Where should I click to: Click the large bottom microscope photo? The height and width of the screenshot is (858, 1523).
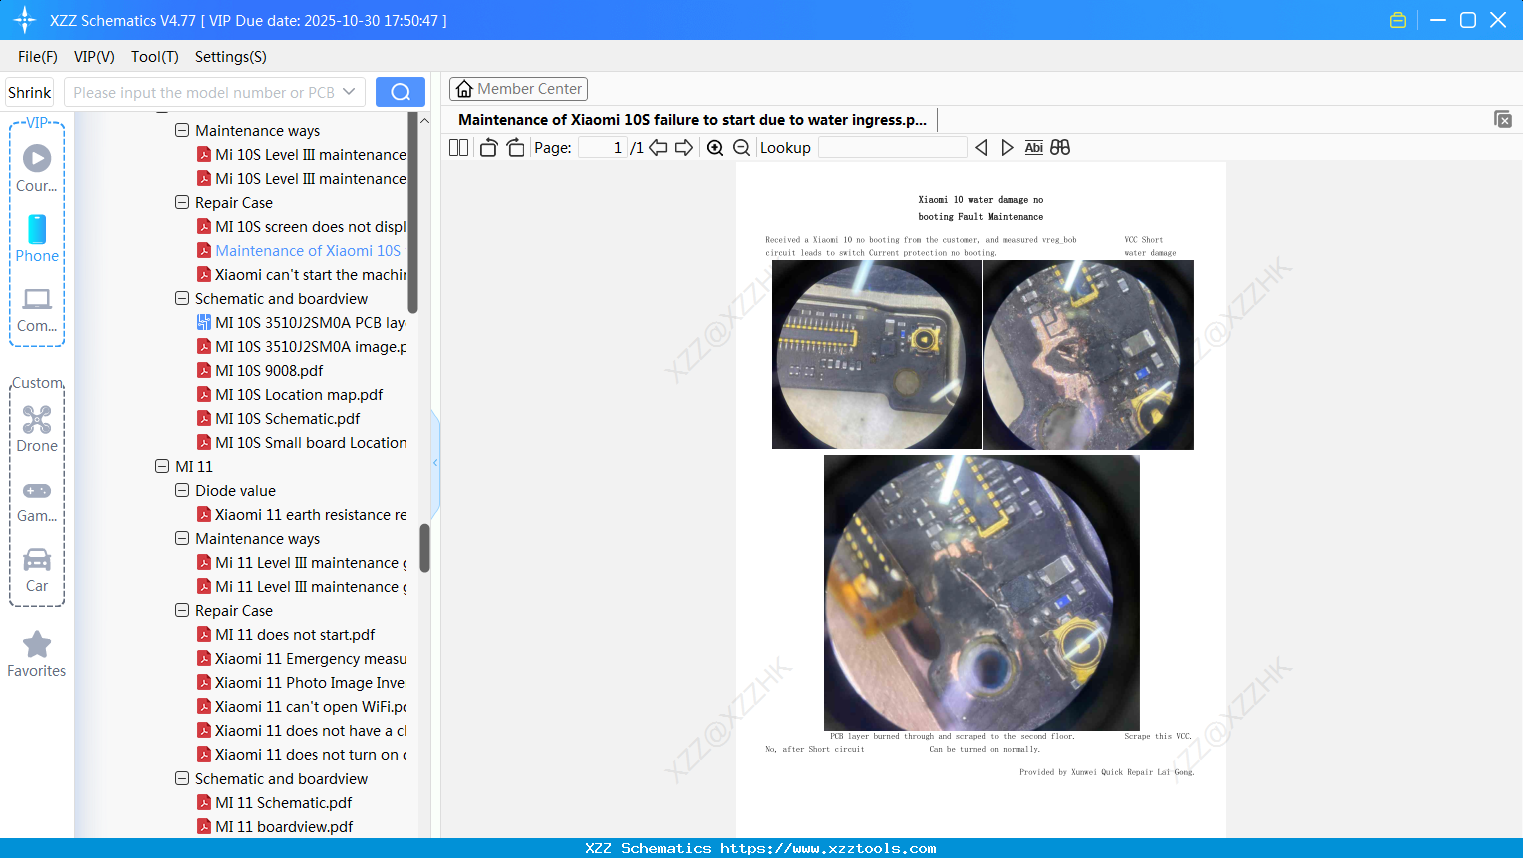(x=982, y=593)
